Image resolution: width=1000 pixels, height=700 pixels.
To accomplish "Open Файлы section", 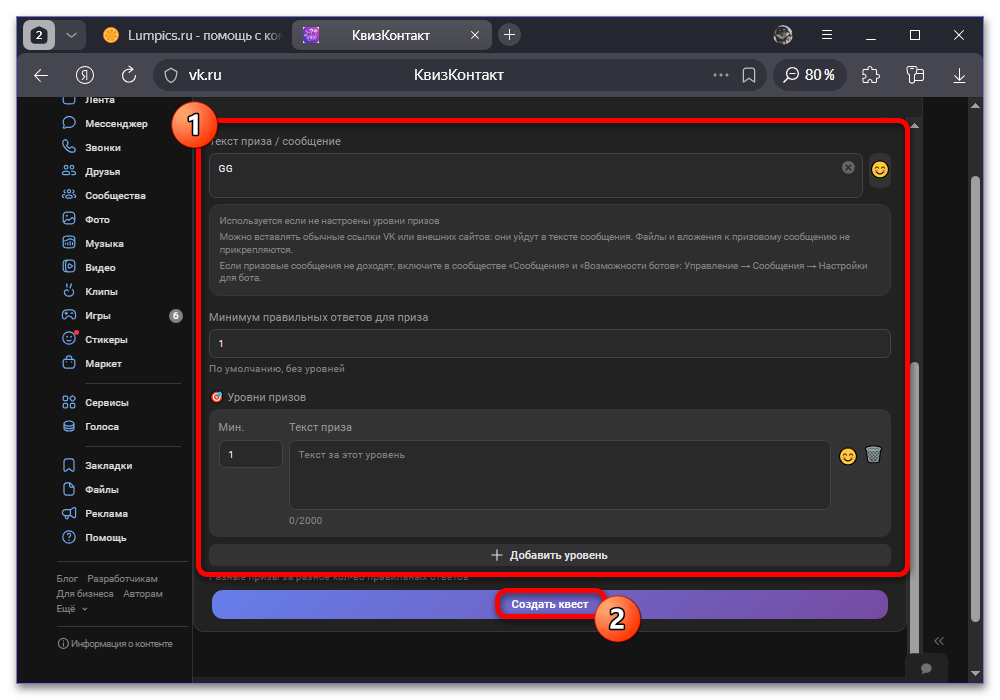I will [x=91, y=490].
